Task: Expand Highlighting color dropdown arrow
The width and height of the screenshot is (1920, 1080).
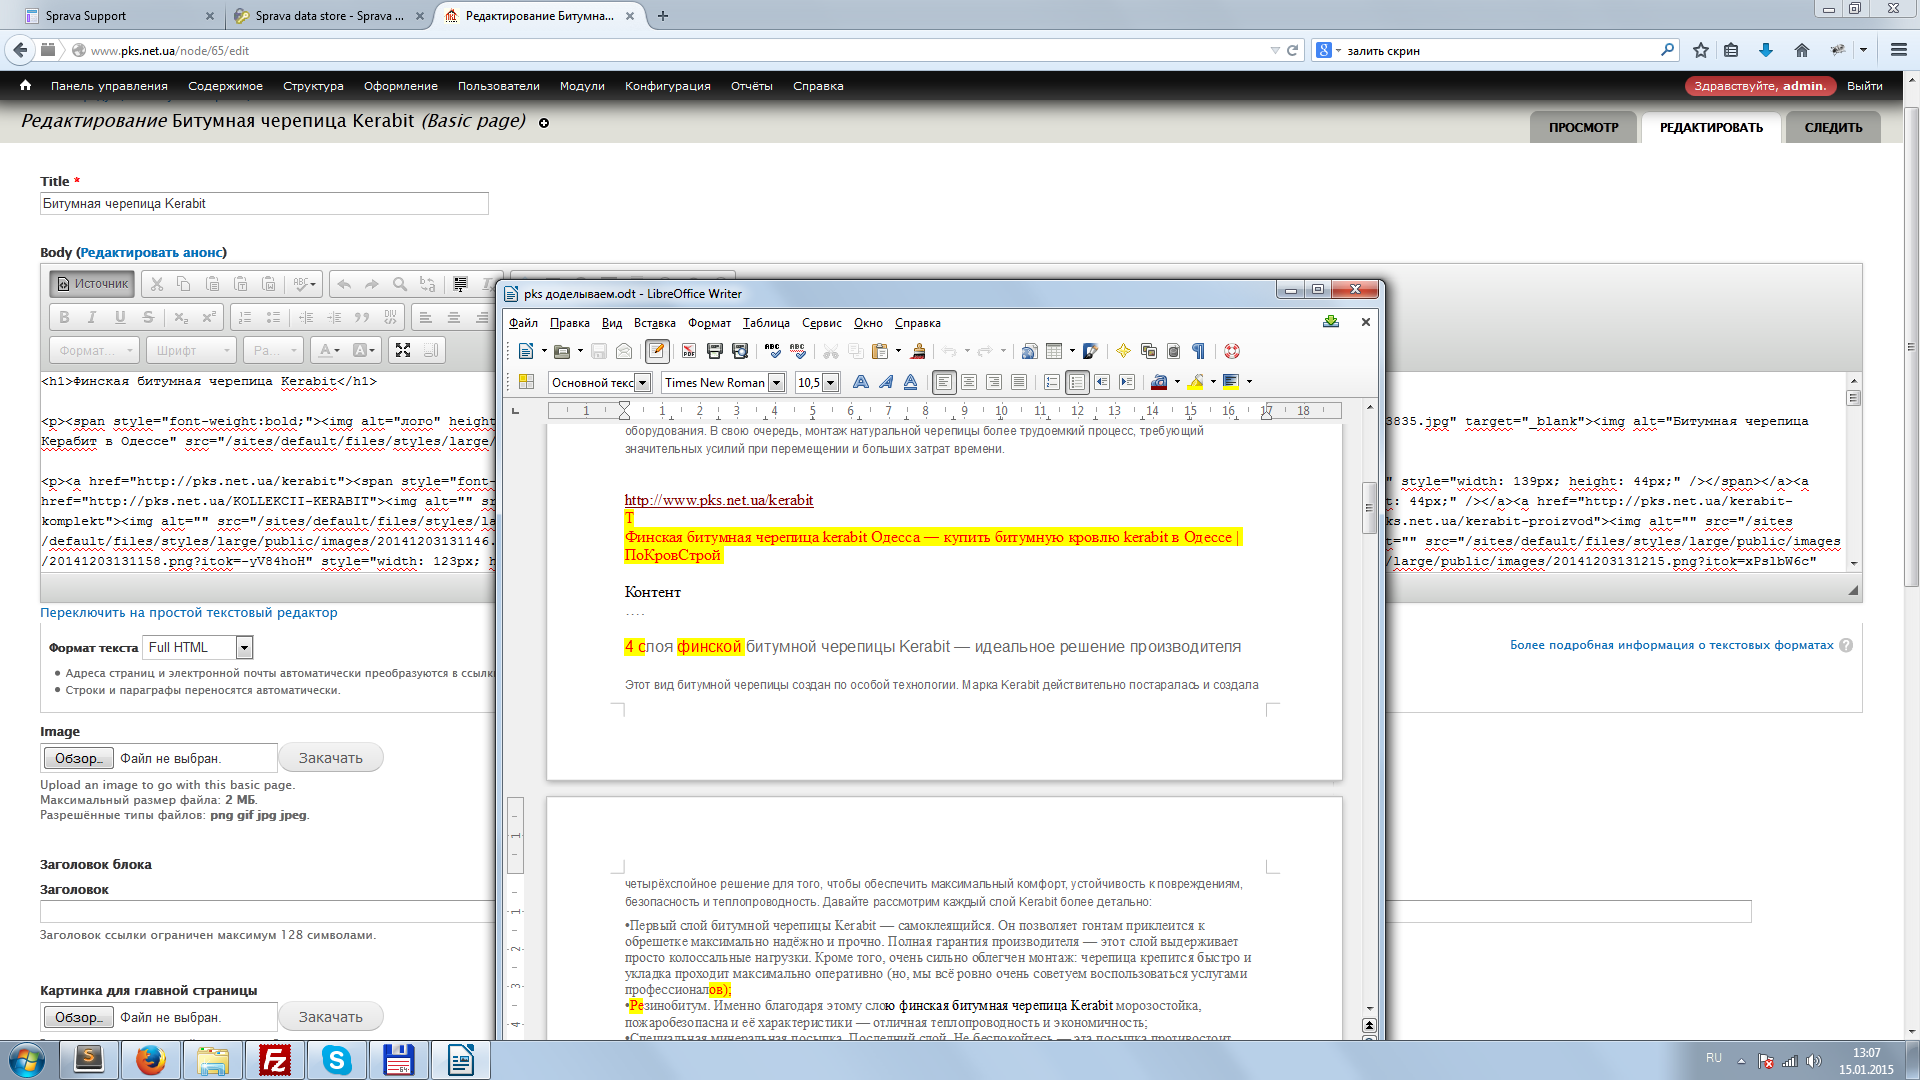Action: [1213, 382]
